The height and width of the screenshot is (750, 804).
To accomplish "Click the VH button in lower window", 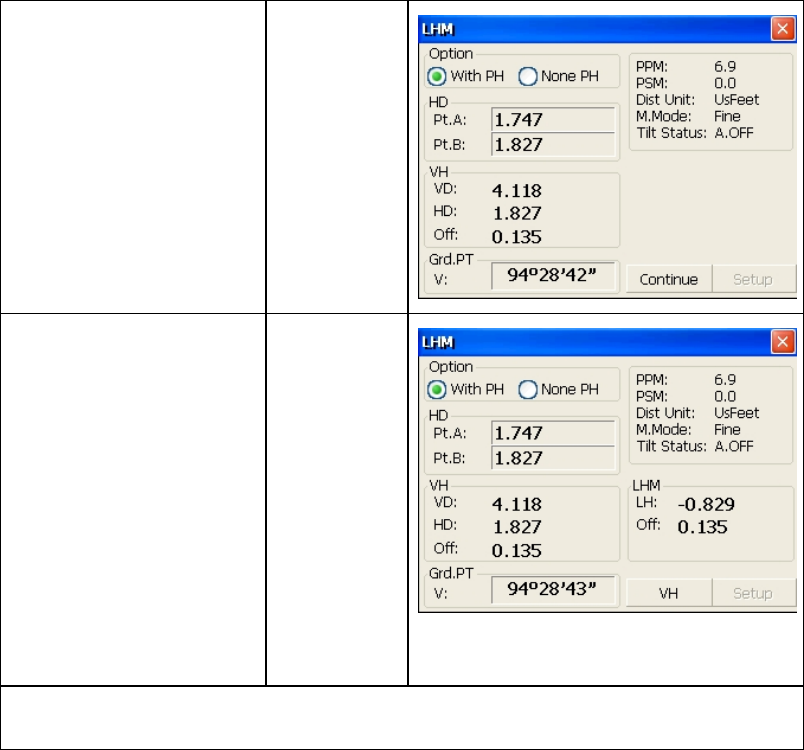I will tap(669, 593).
